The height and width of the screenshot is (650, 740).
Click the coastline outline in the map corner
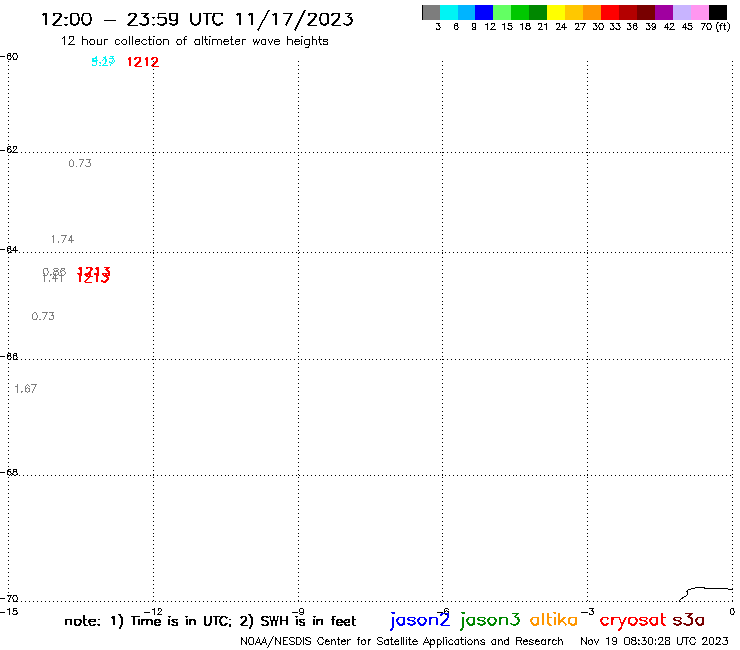click(706, 594)
